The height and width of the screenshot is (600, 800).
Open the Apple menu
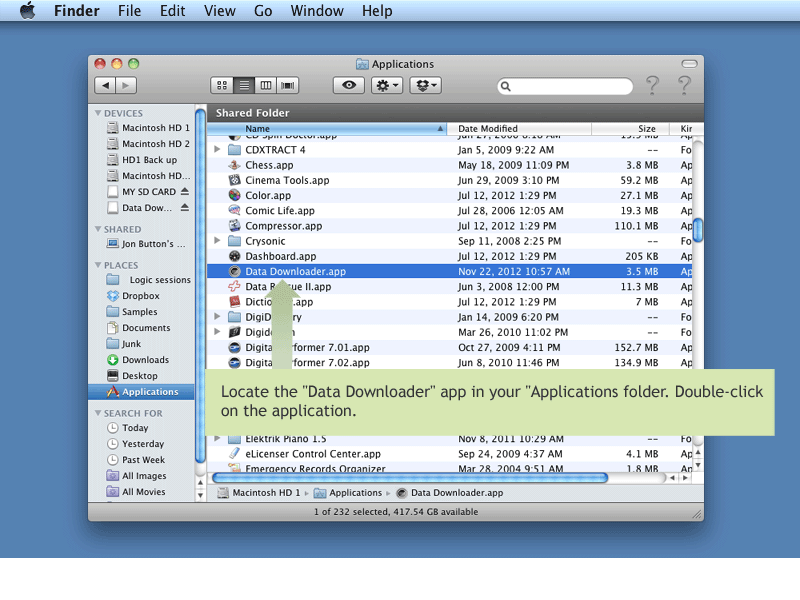point(28,10)
